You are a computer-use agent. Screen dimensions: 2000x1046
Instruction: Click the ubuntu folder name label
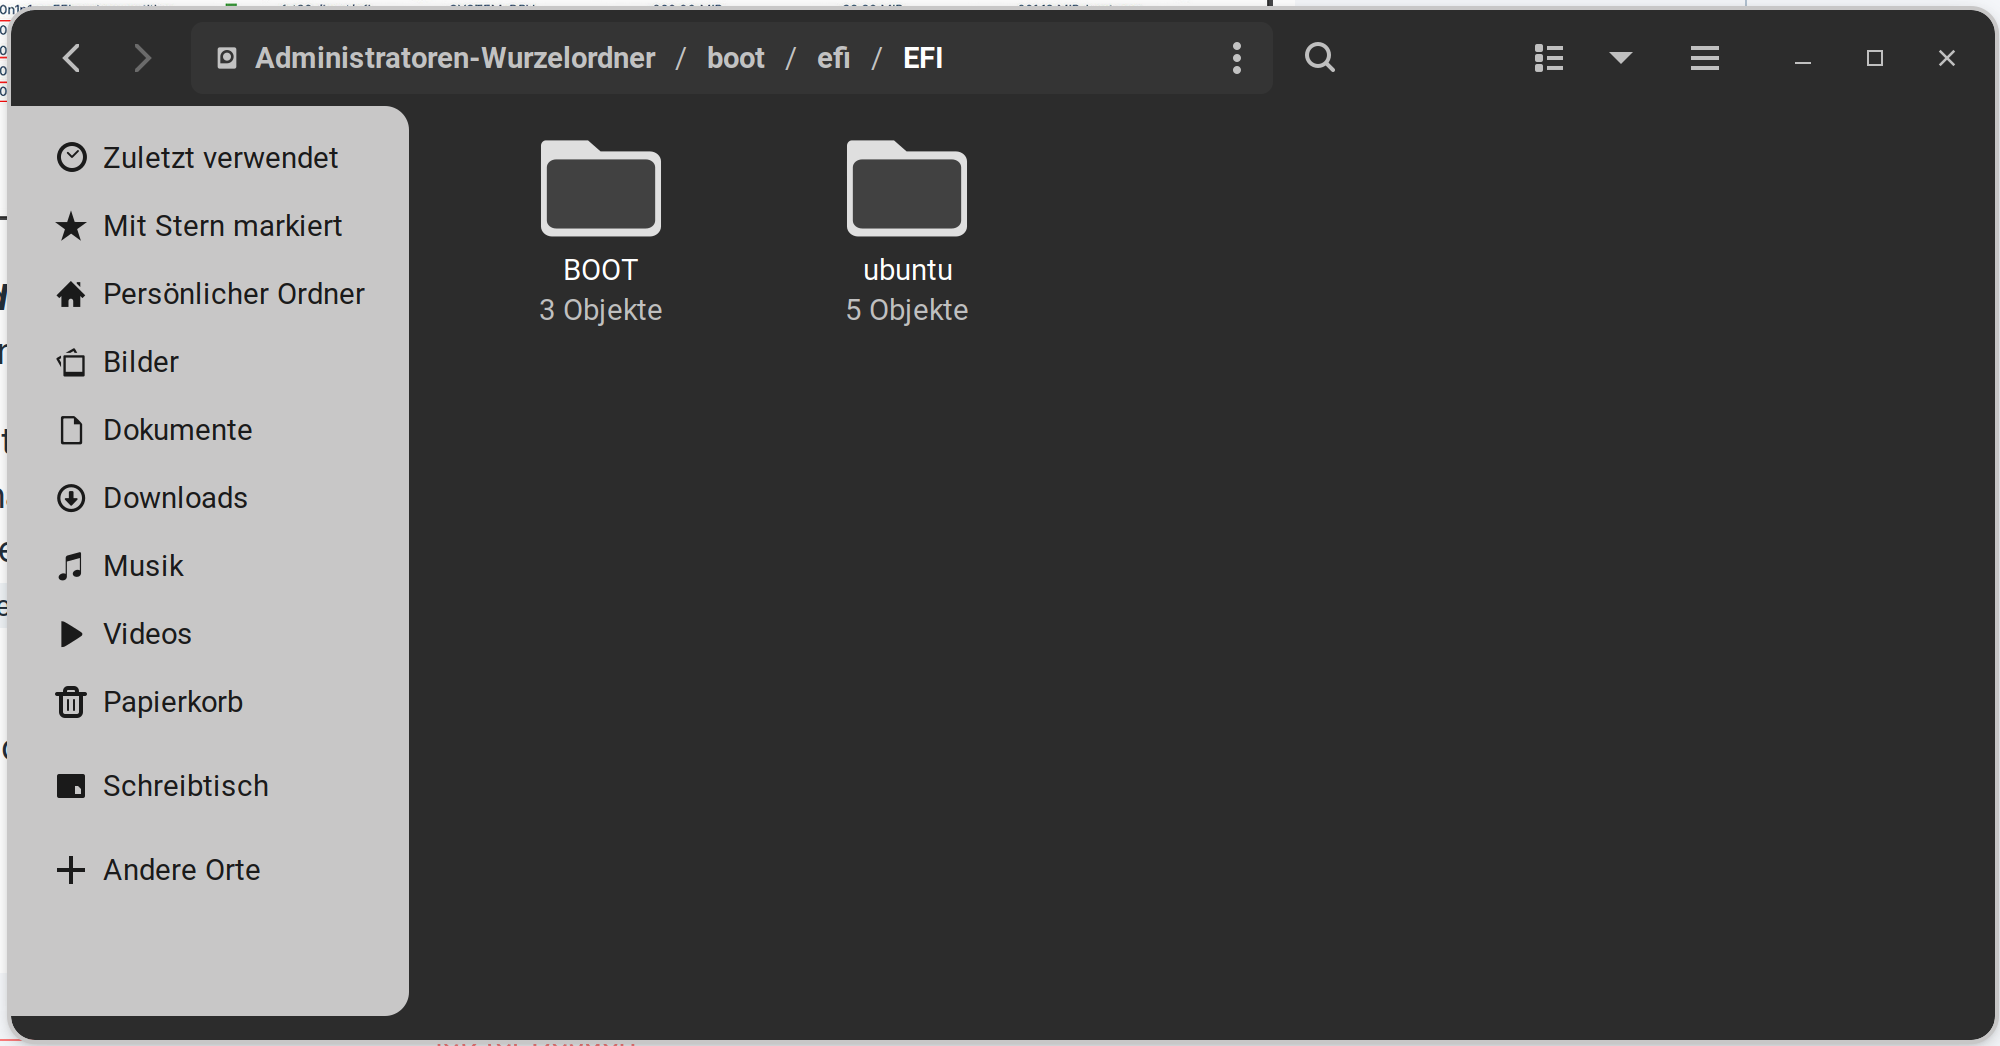tap(907, 270)
